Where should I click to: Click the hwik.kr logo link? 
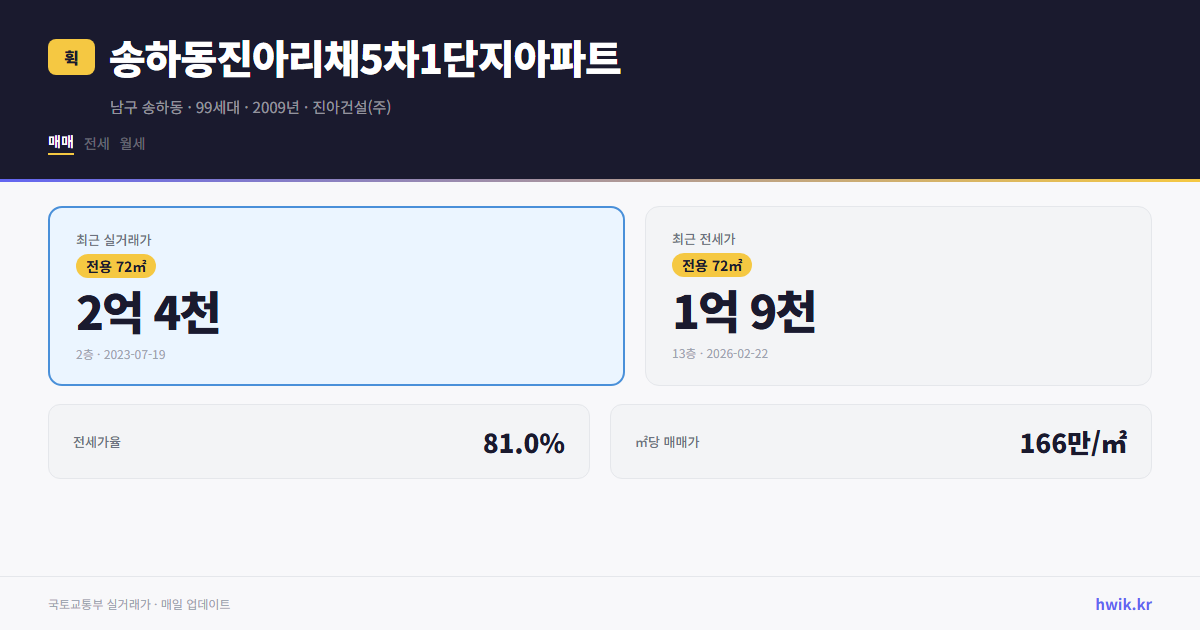pyautogui.click(x=1122, y=604)
